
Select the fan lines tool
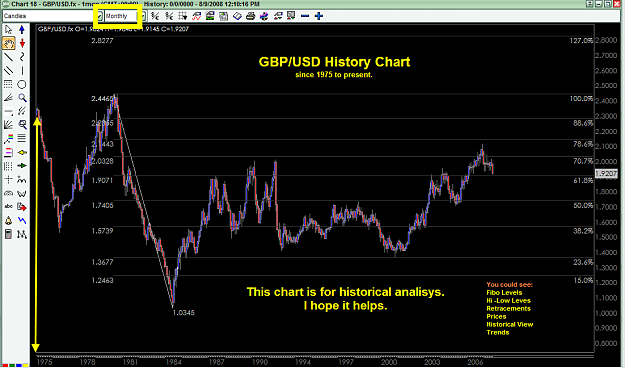8,98
